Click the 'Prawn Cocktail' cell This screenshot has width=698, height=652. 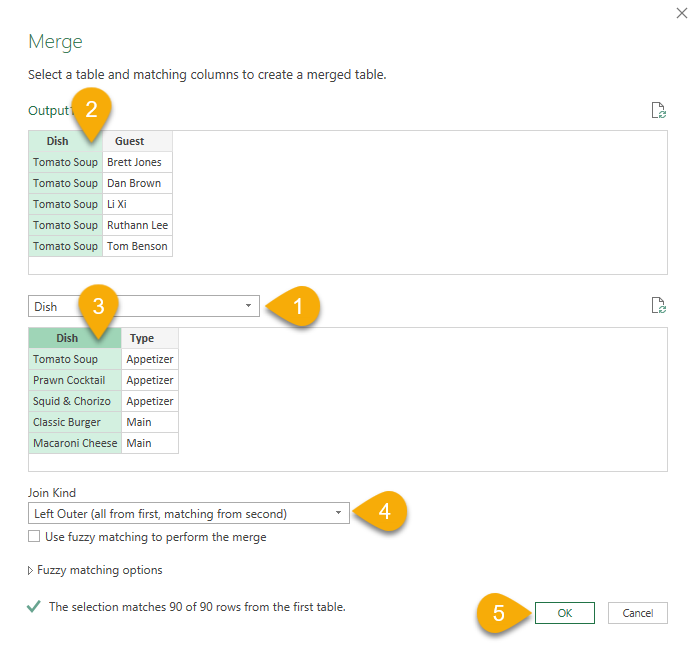pyautogui.click(x=69, y=380)
